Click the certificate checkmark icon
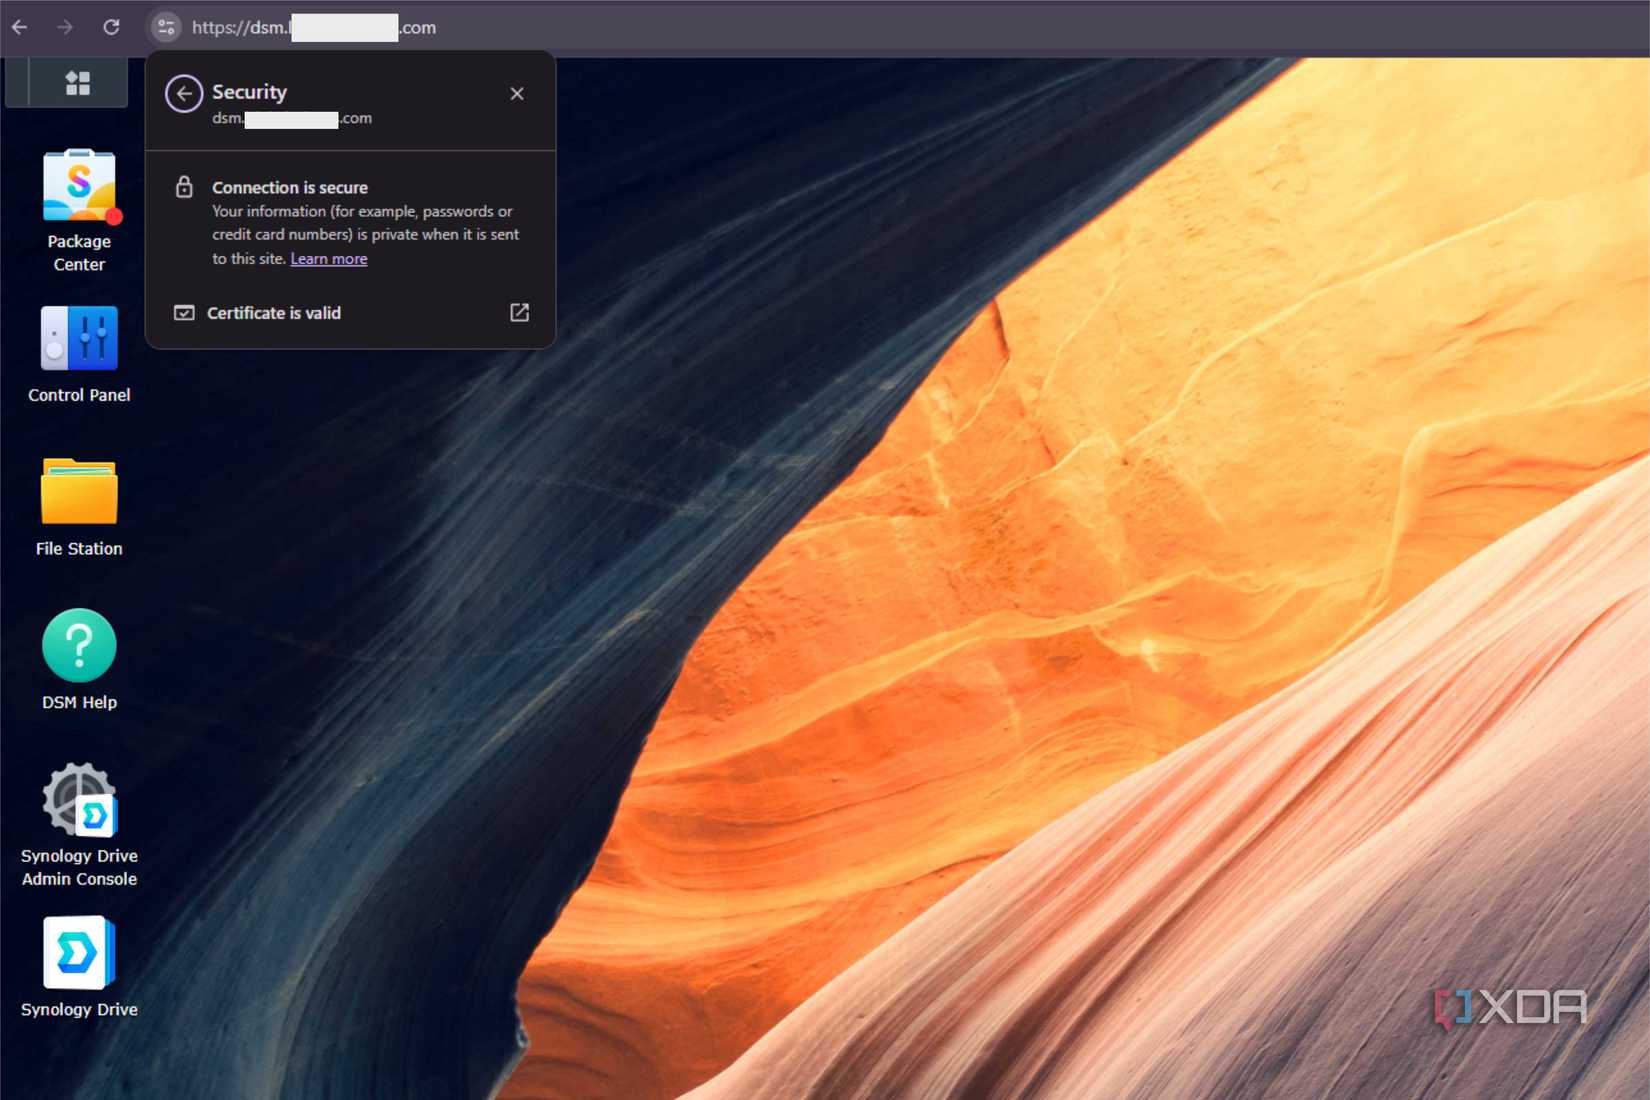This screenshot has height=1100, width=1650. [x=184, y=313]
